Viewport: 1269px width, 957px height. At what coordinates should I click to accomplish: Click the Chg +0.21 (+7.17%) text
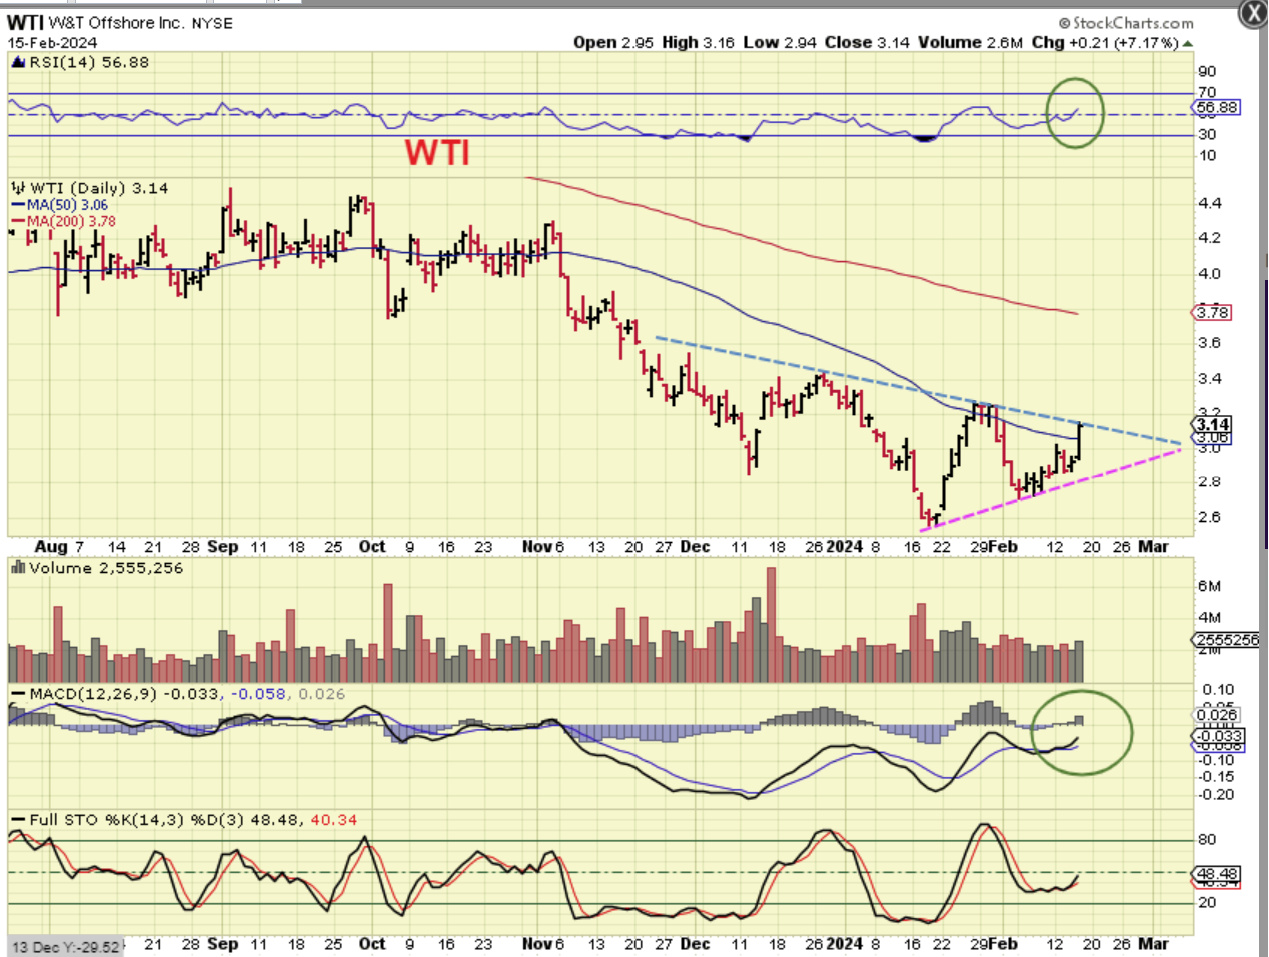pyautogui.click(x=1105, y=42)
